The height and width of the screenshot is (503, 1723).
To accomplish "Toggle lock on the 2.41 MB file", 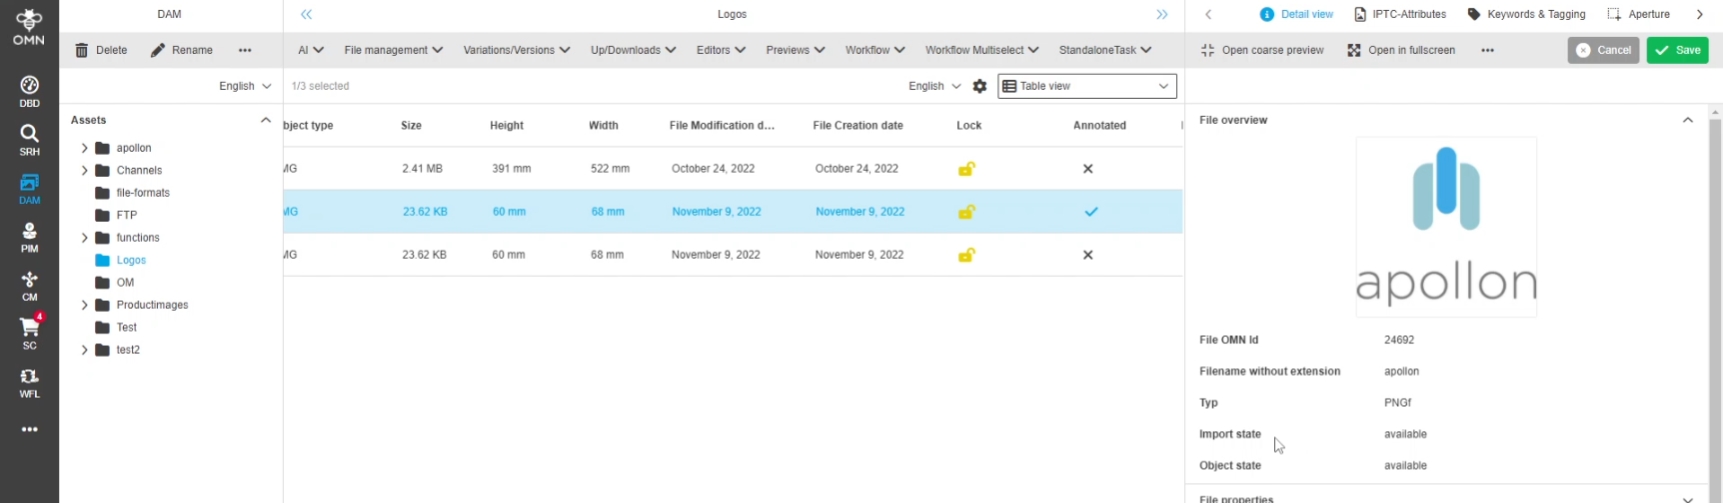I will pos(966,169).
